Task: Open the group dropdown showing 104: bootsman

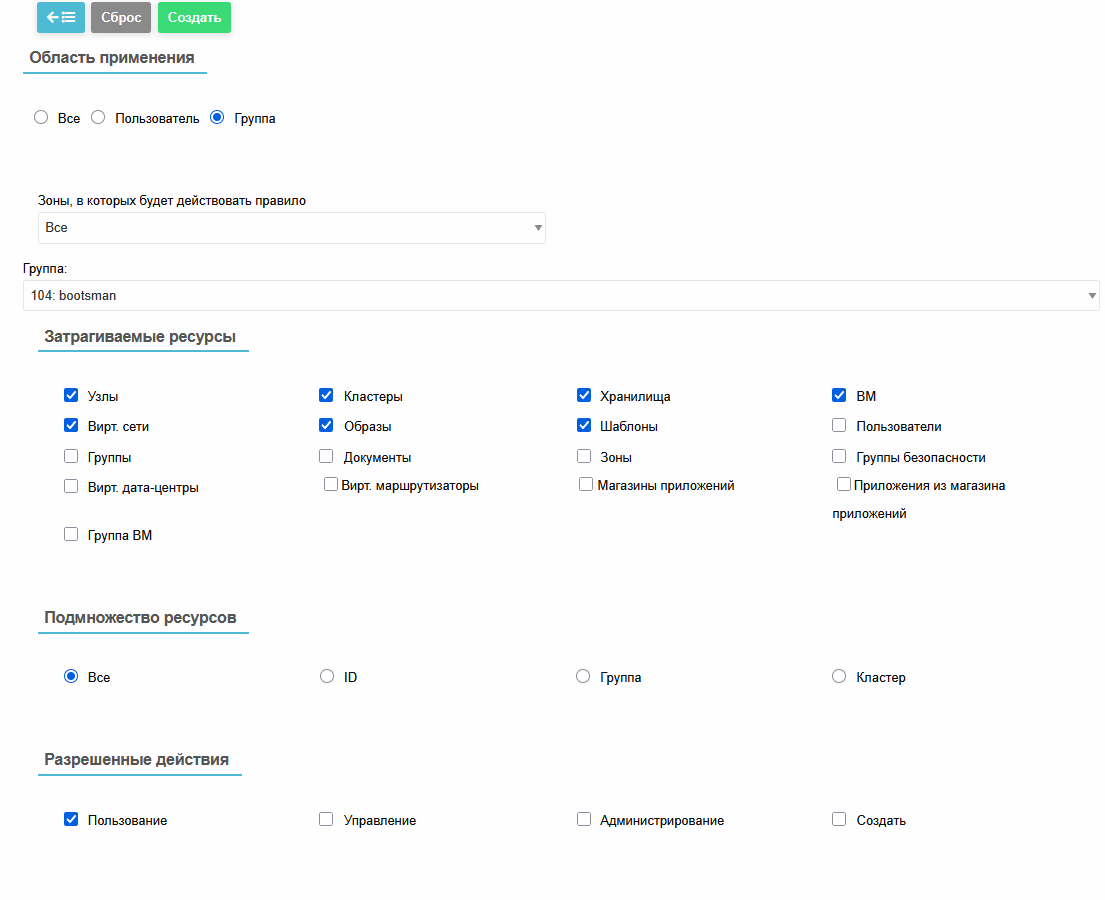Action: tap(561, 295)
